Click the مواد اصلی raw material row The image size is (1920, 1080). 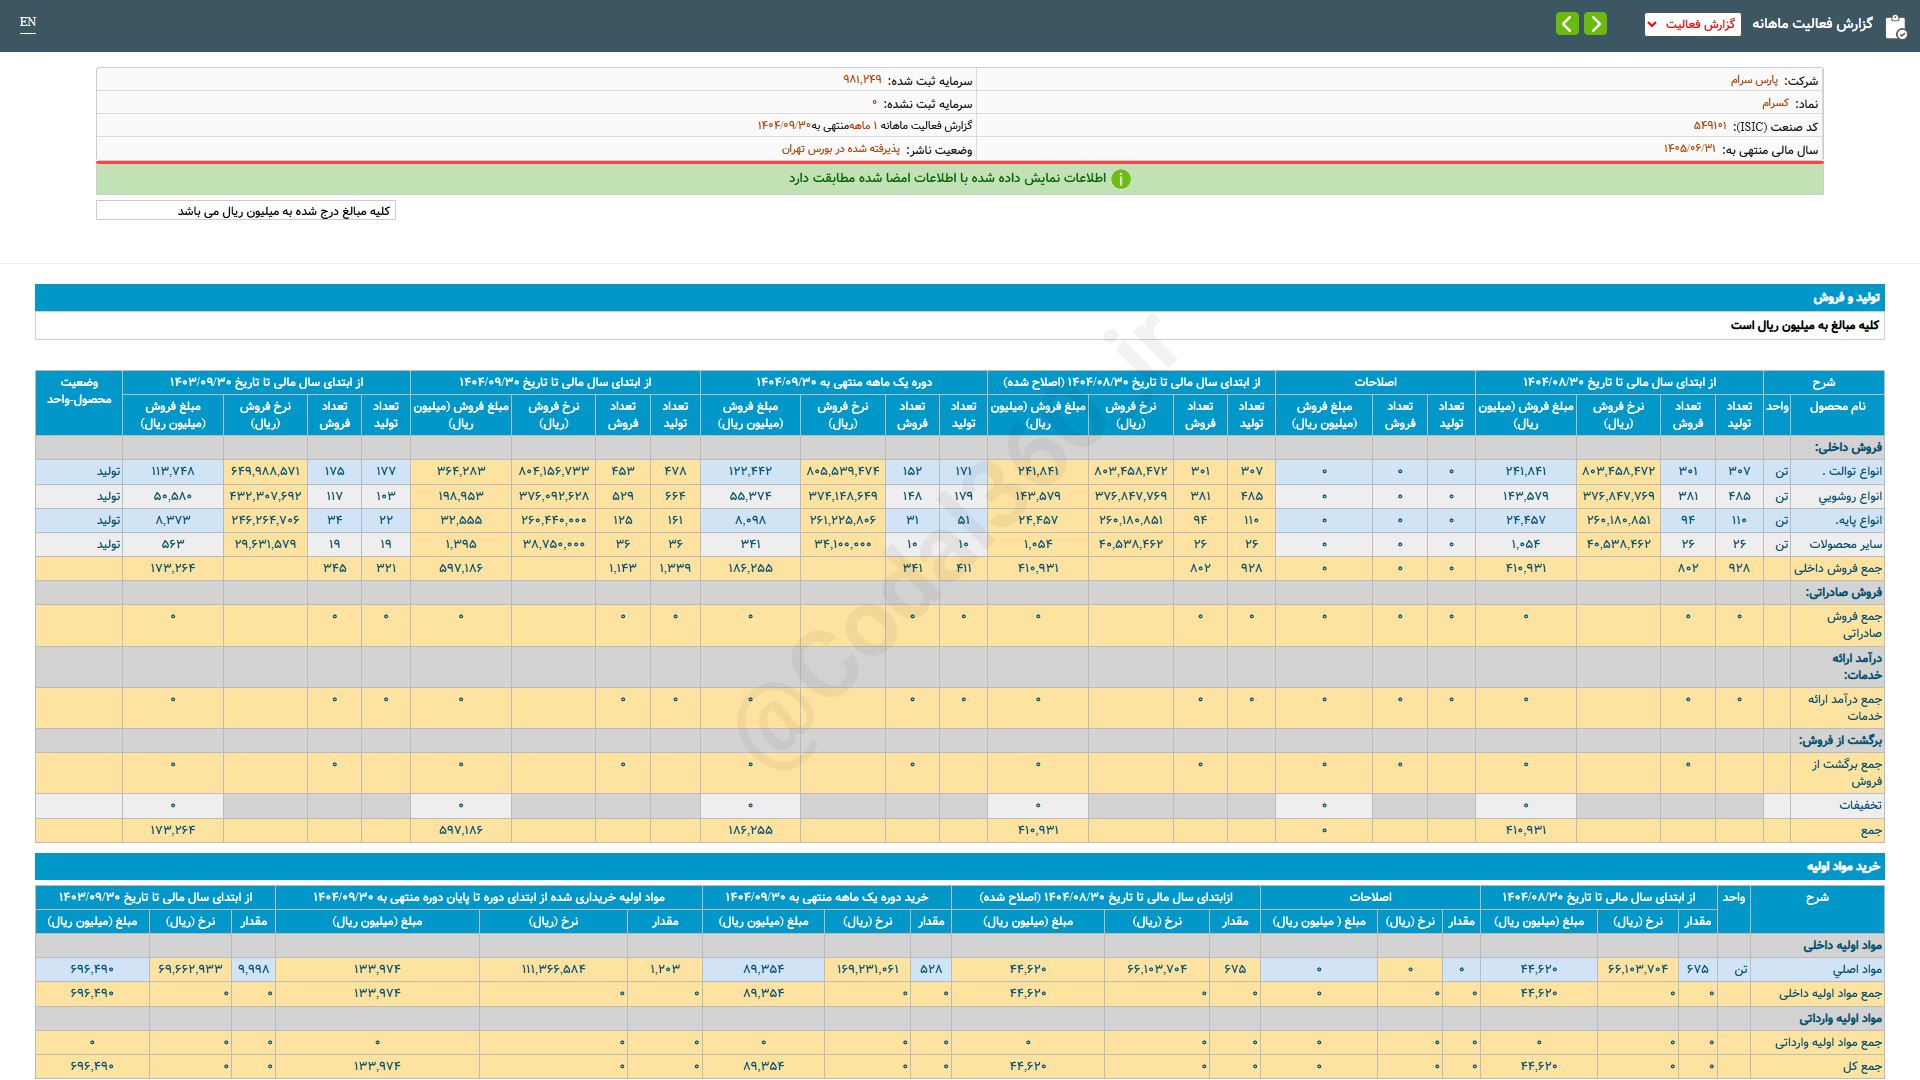click(x=1856, y=969)
